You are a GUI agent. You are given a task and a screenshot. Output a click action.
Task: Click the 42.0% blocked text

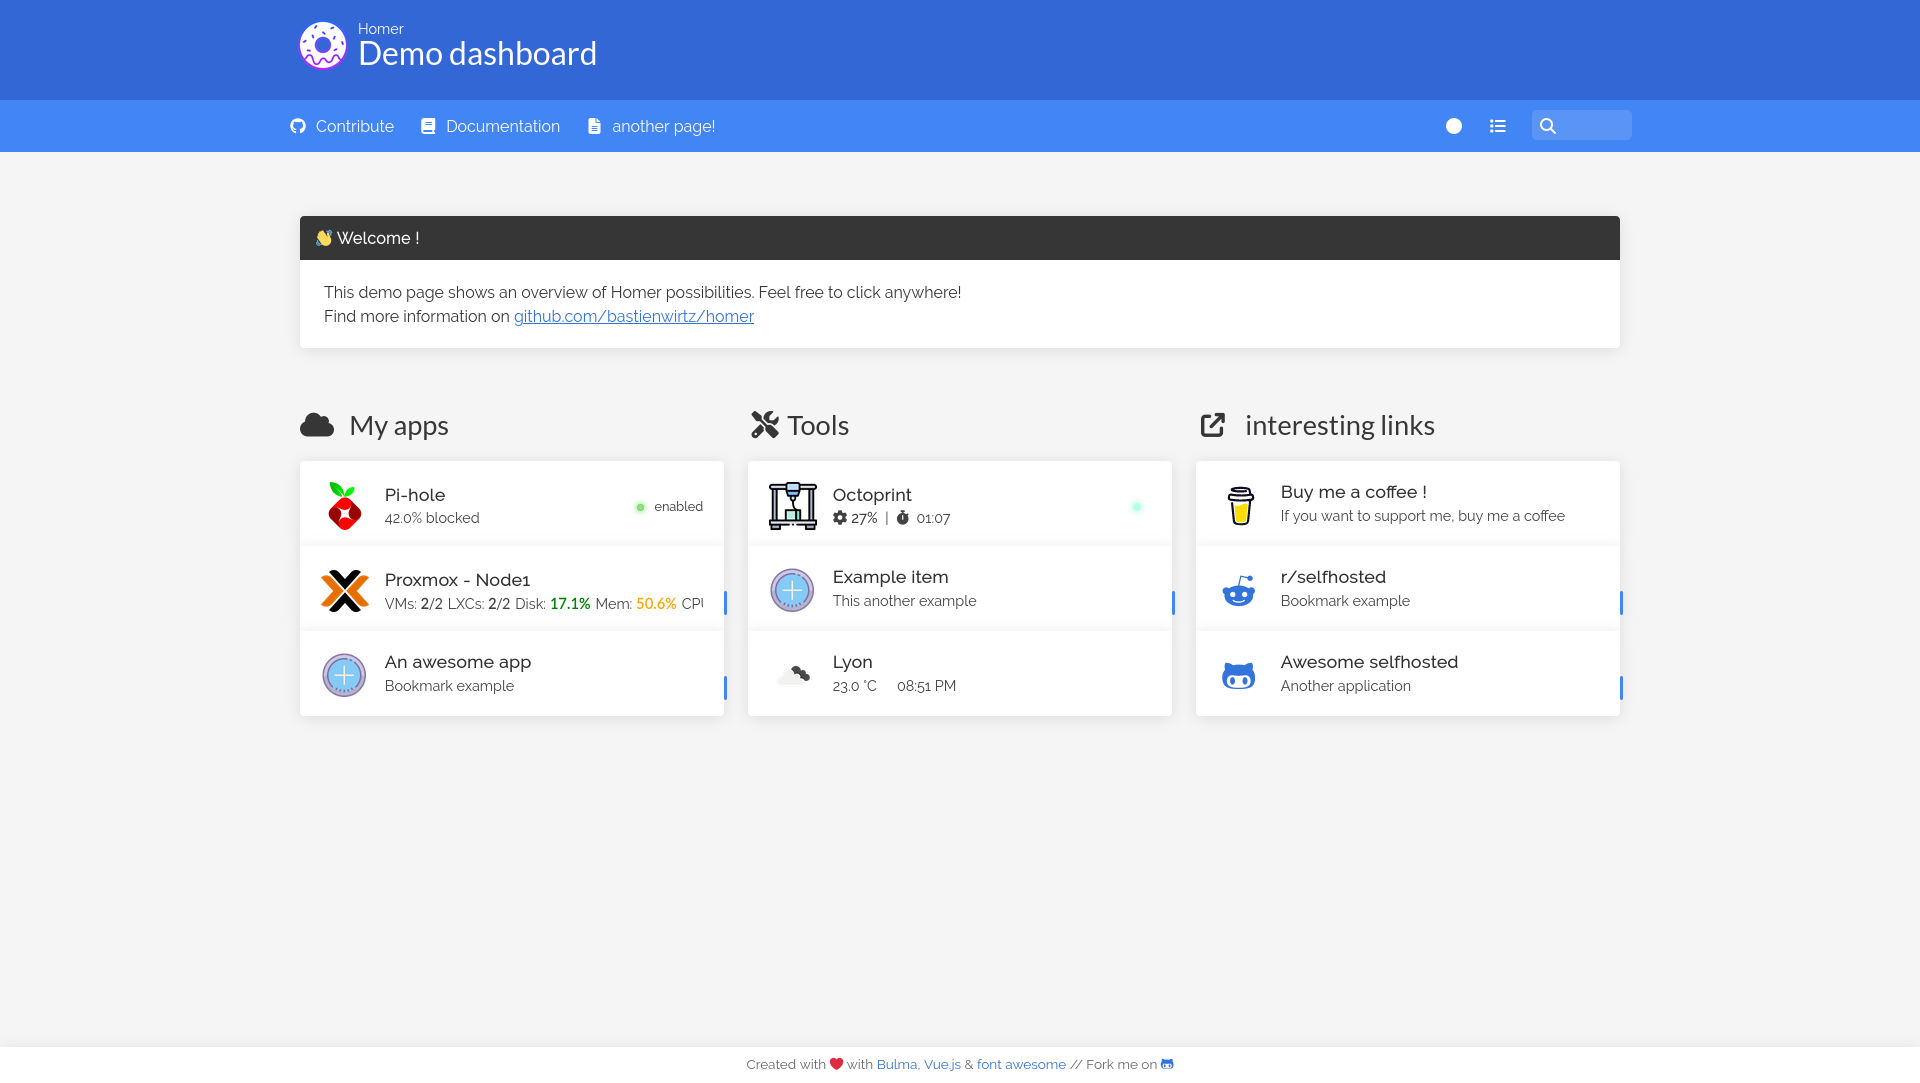[432, 518]
